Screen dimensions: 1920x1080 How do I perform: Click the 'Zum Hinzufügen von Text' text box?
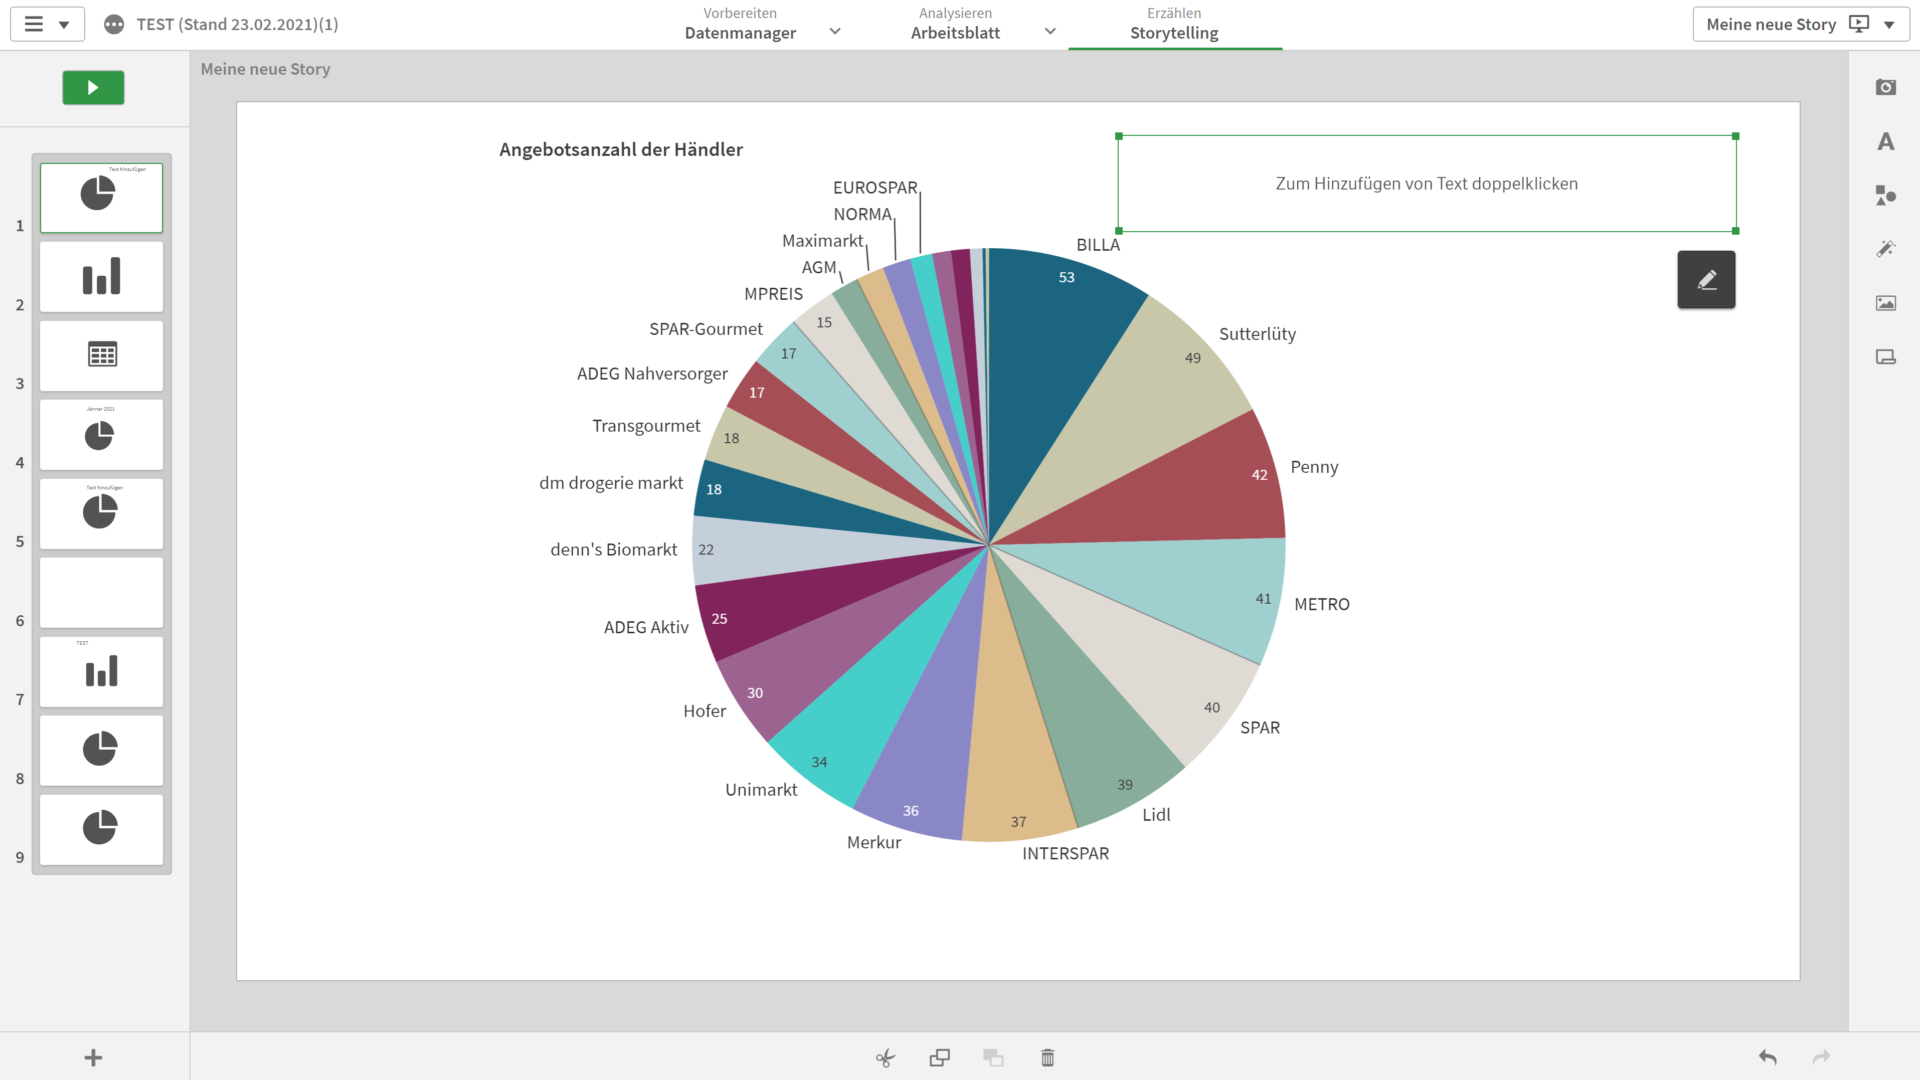tap(1427, 184)
